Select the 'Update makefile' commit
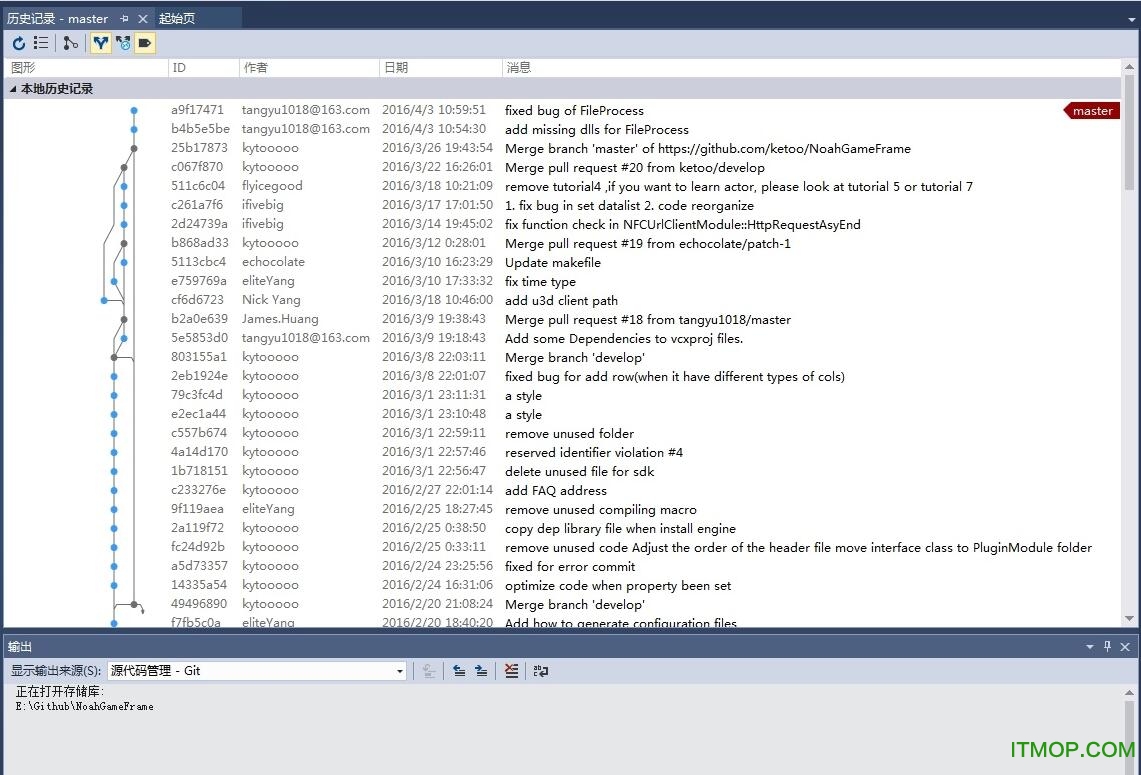Screen dimensions: 1141x775 [562, 262]
